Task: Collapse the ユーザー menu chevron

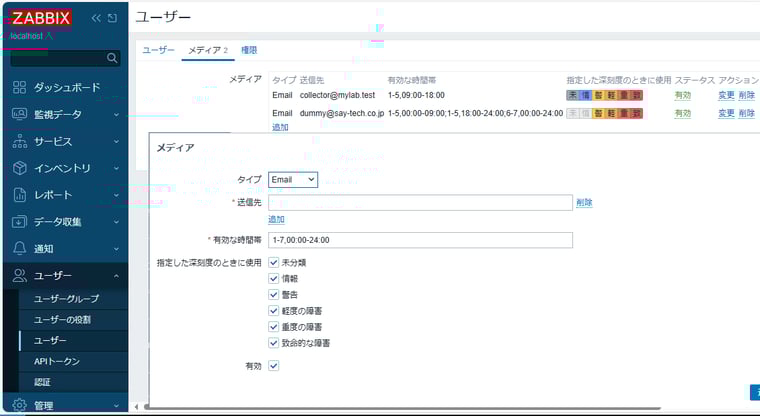Action: (116, 276)
